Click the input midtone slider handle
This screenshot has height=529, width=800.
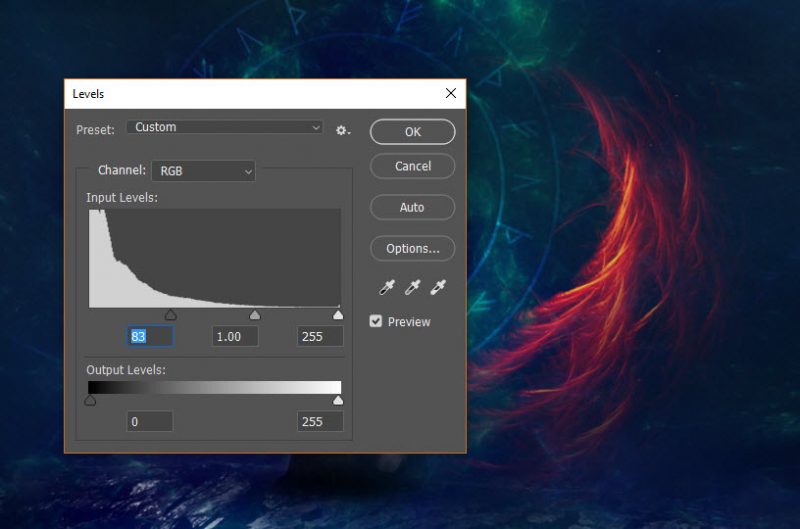255,315
